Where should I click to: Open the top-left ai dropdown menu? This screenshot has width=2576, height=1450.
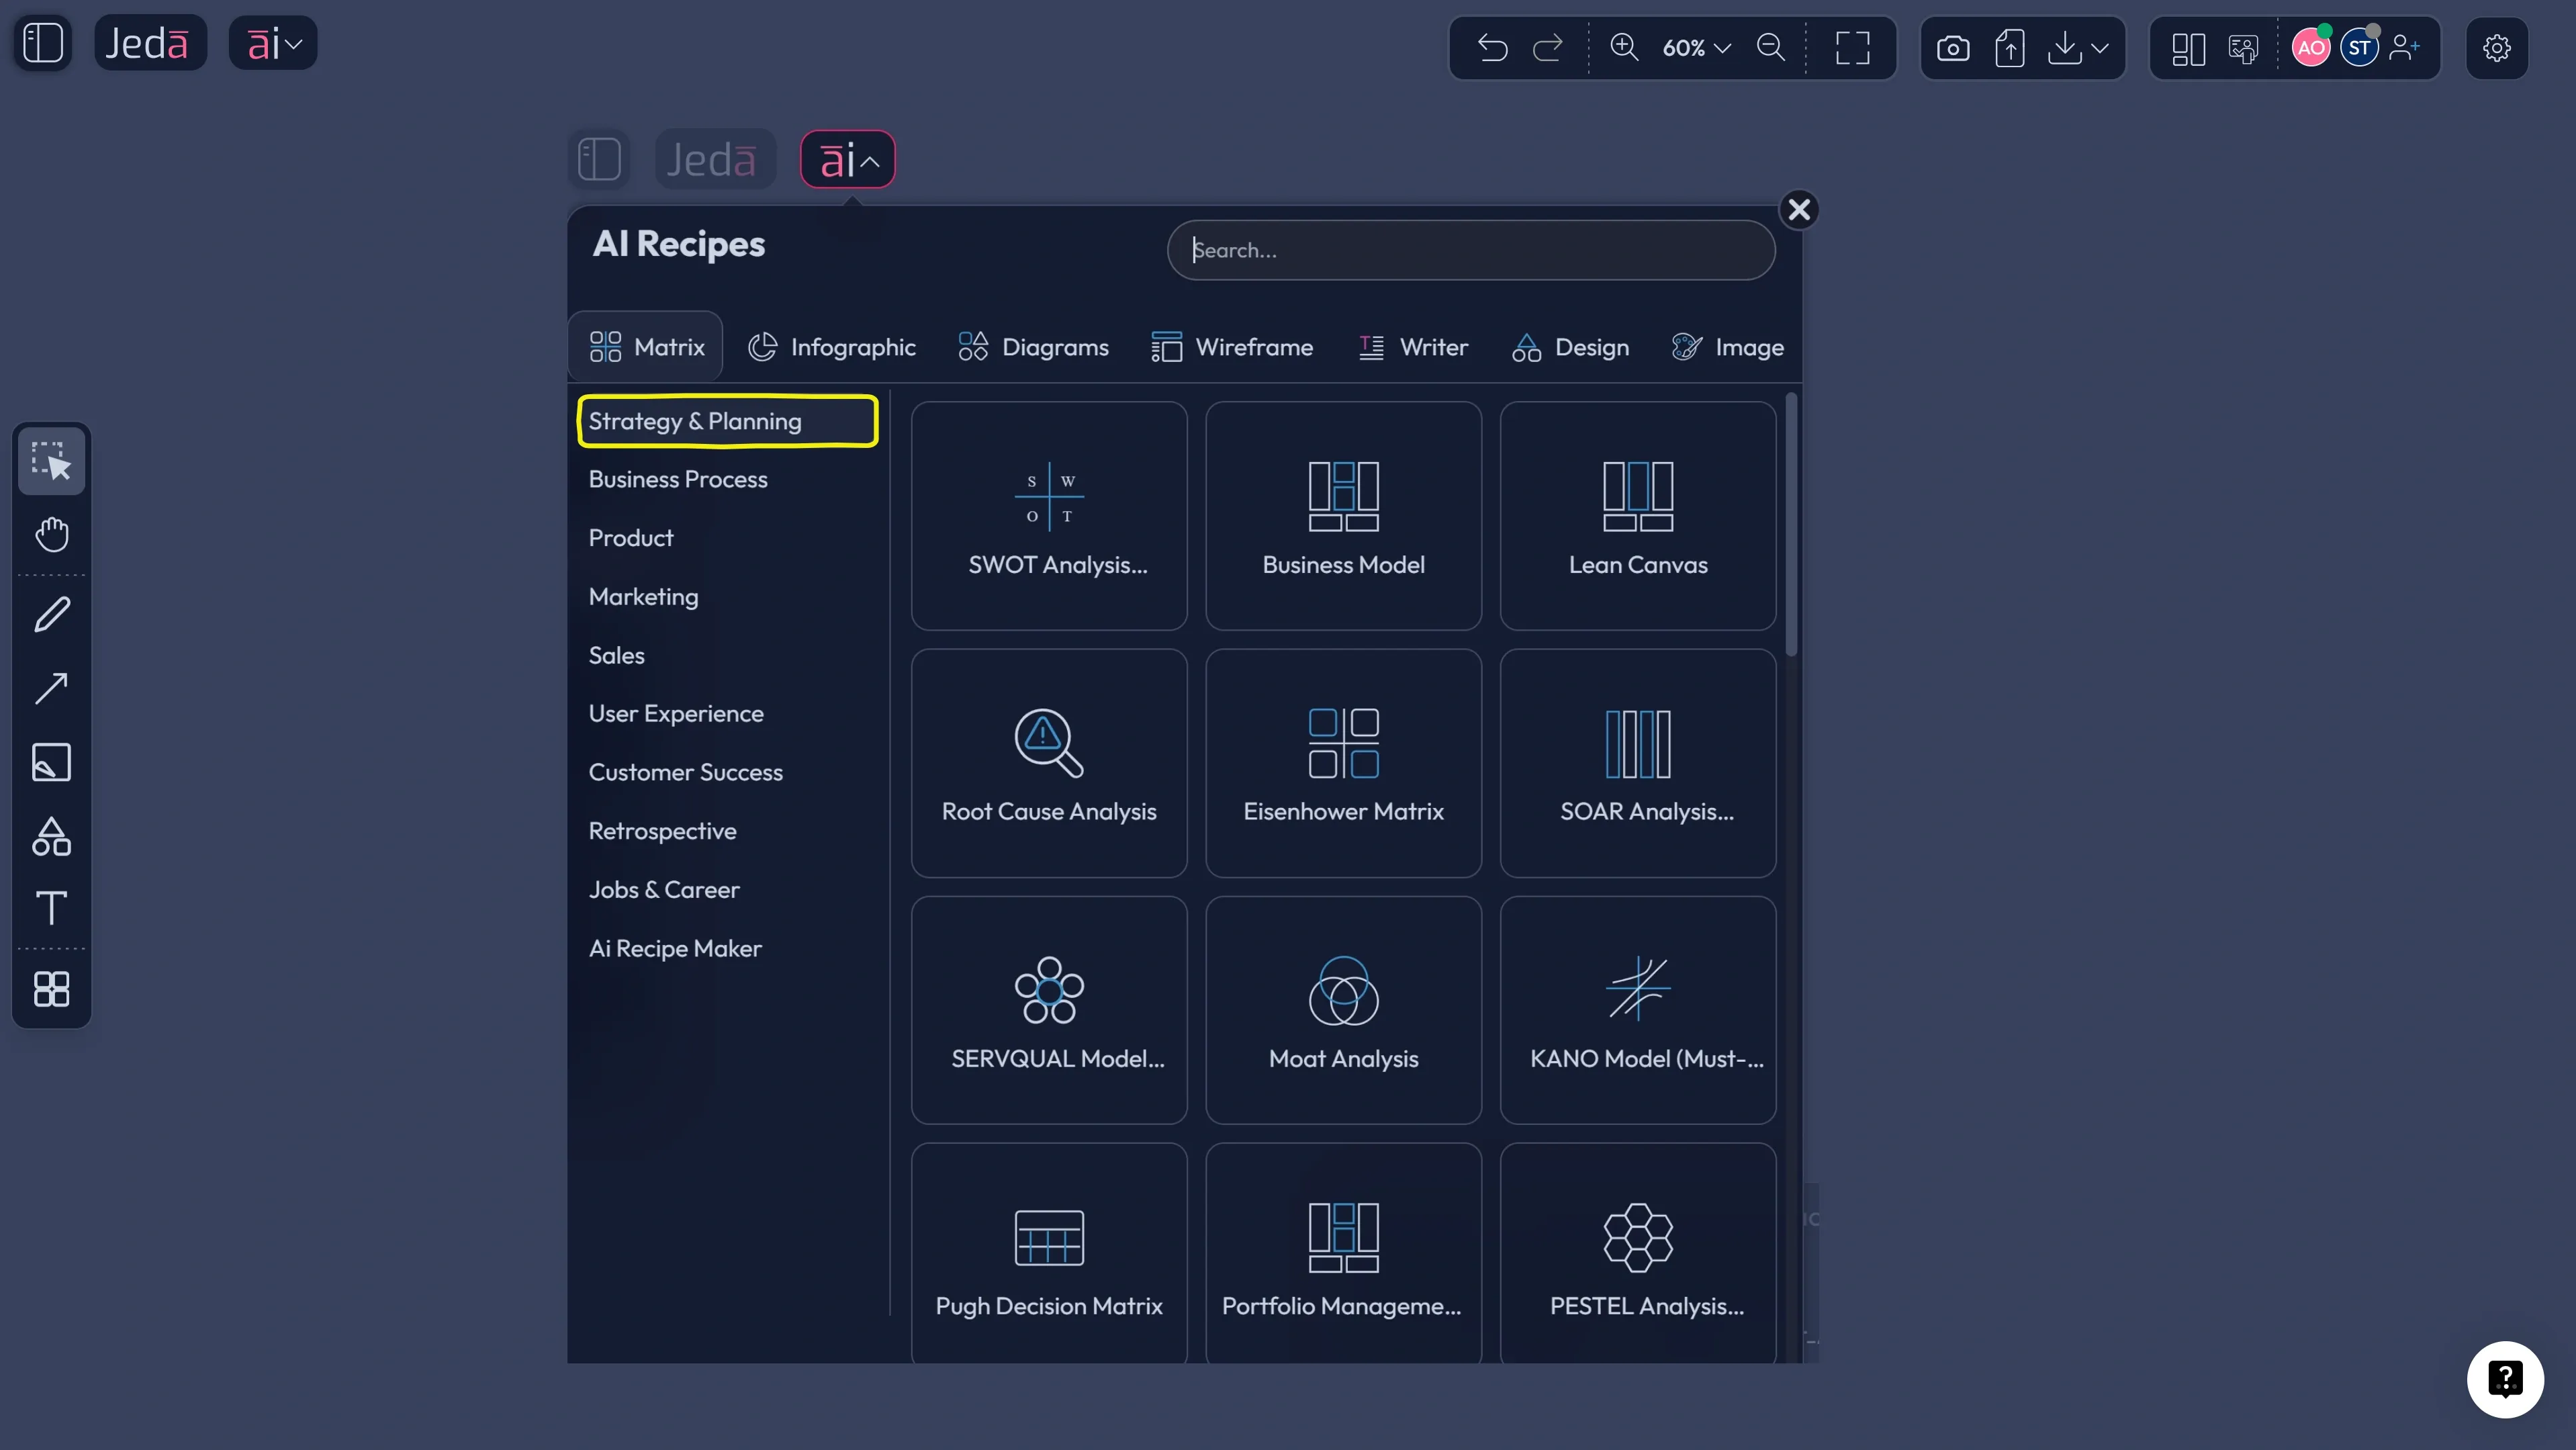[273, 43]
